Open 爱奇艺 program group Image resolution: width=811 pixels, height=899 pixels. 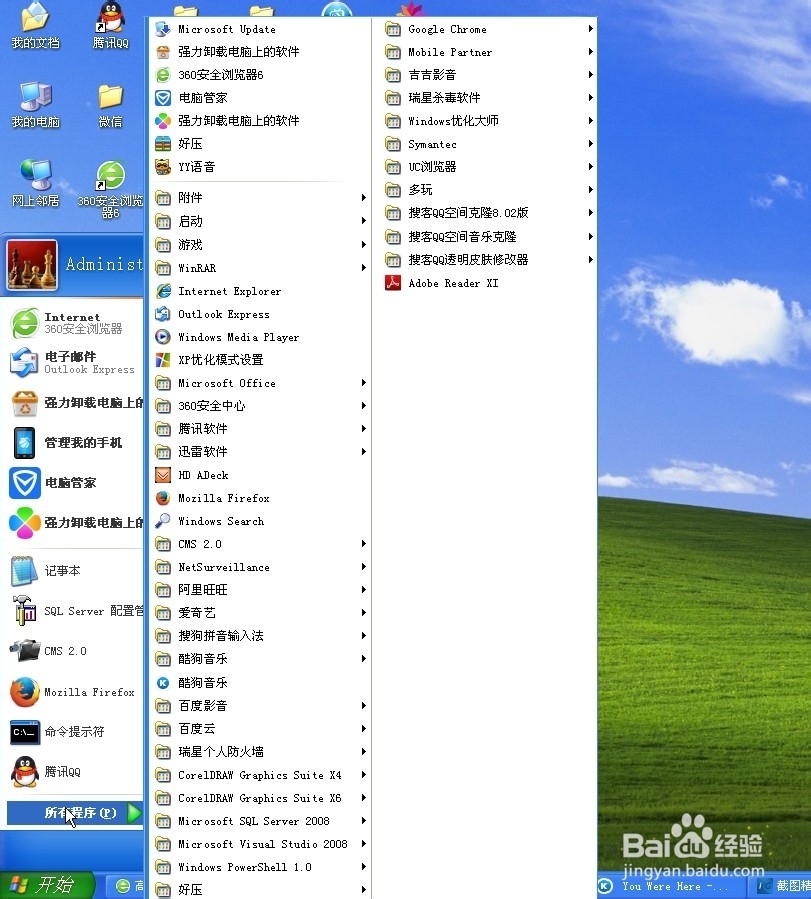(x=260, y=613)
